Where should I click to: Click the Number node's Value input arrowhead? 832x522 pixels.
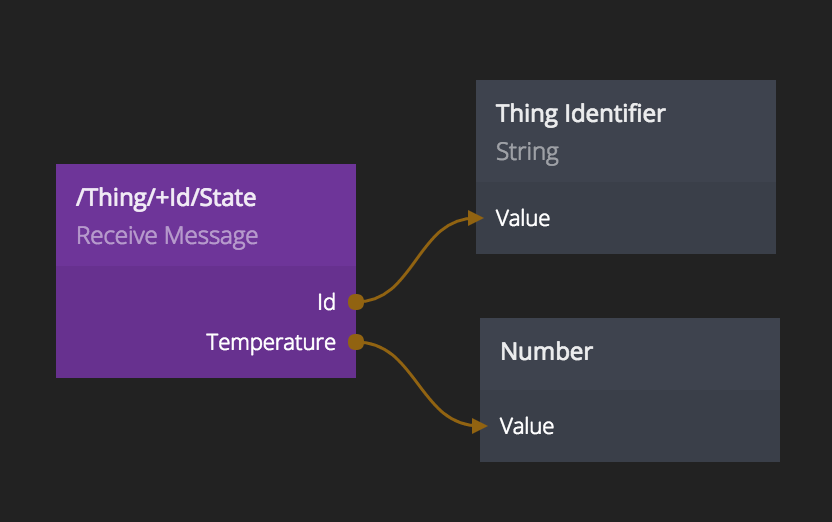(x=480, y=426)
